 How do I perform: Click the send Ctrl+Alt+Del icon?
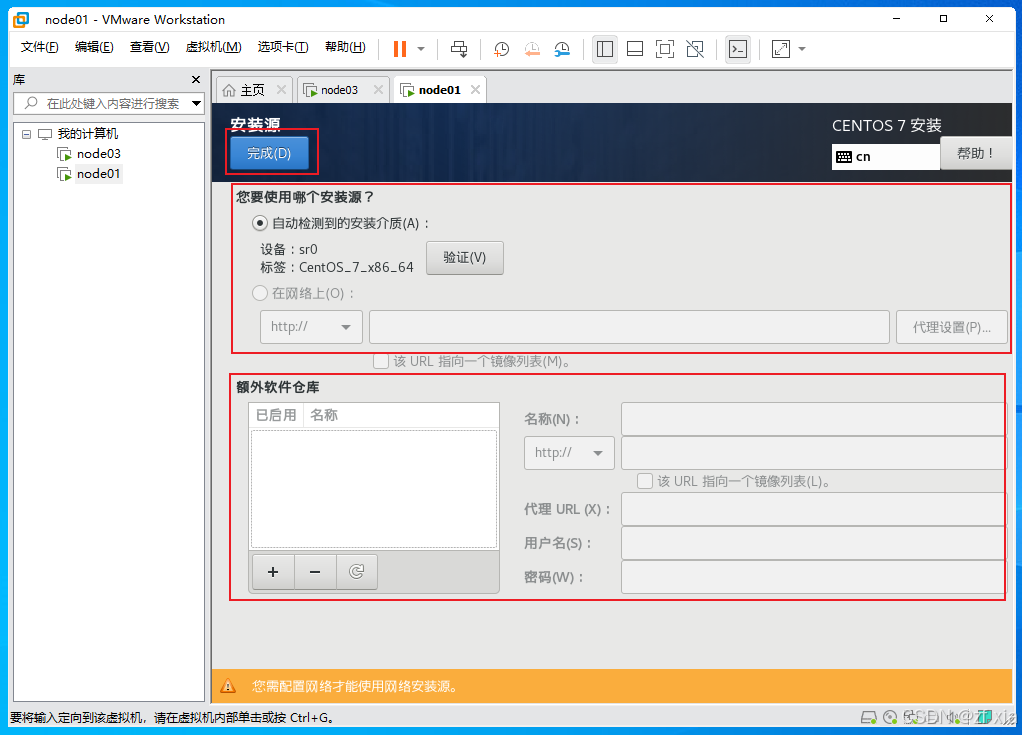pyautogui.click(x=459, y=49)
